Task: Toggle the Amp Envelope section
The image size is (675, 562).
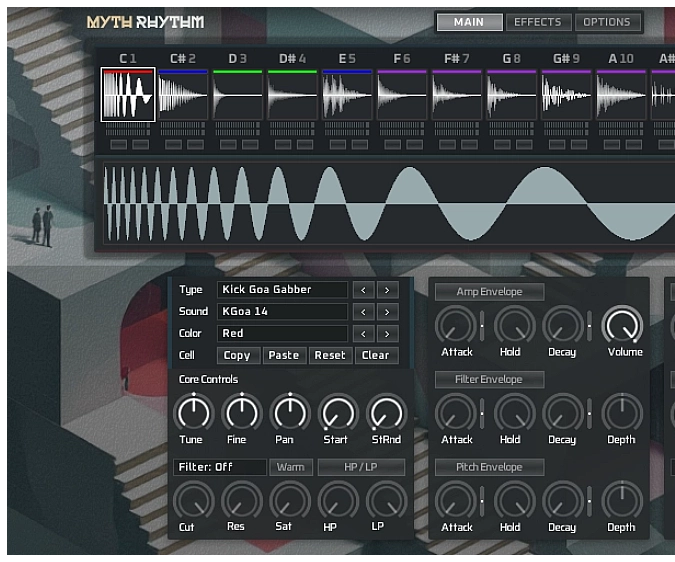Action: pos(489,292)
